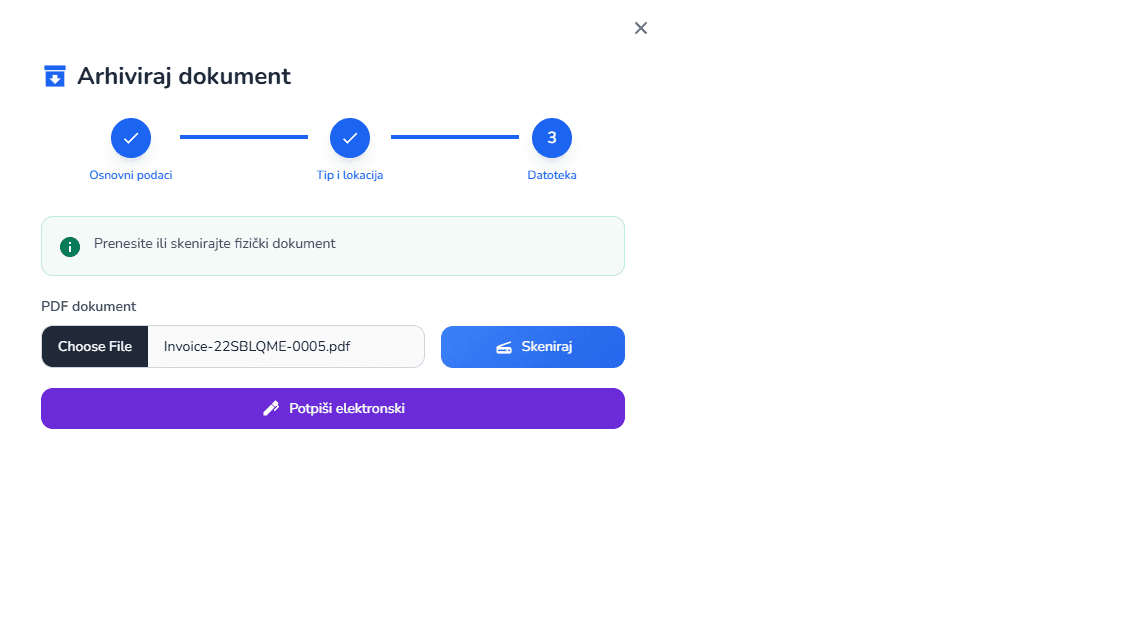Close the Arhiviraj dokument dialog
The width and height of the screenshot is (1146, 624).
coord(641,28)
